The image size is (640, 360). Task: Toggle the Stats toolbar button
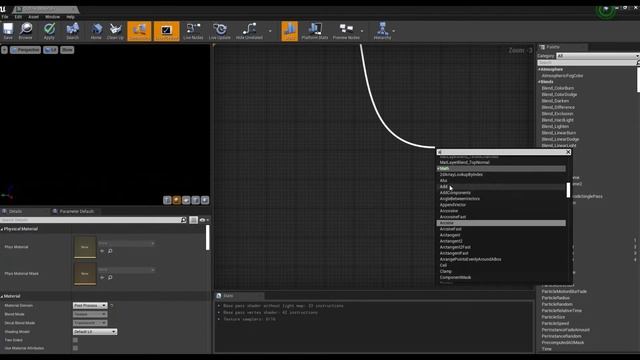tap(289, 31)
